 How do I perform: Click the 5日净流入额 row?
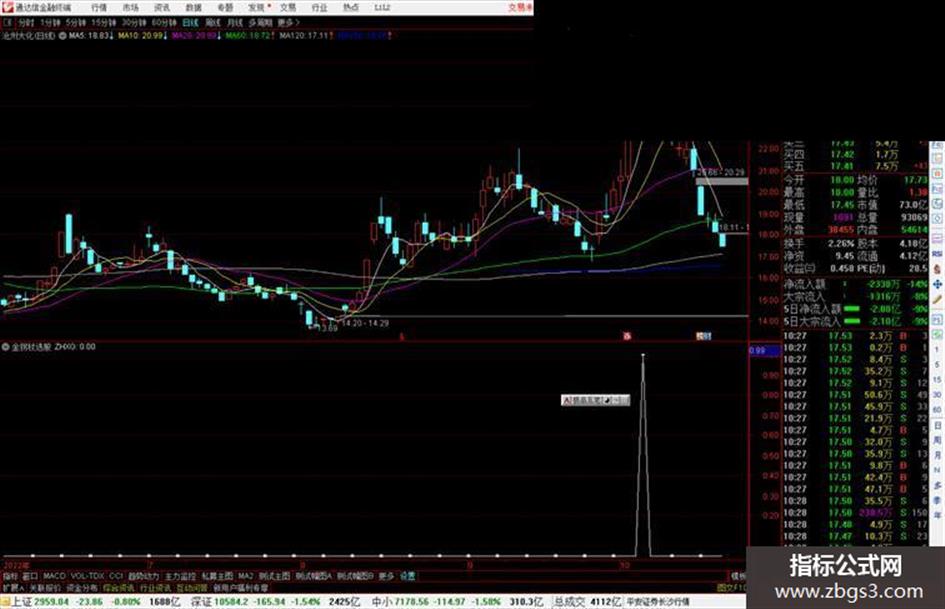(855, 309)
